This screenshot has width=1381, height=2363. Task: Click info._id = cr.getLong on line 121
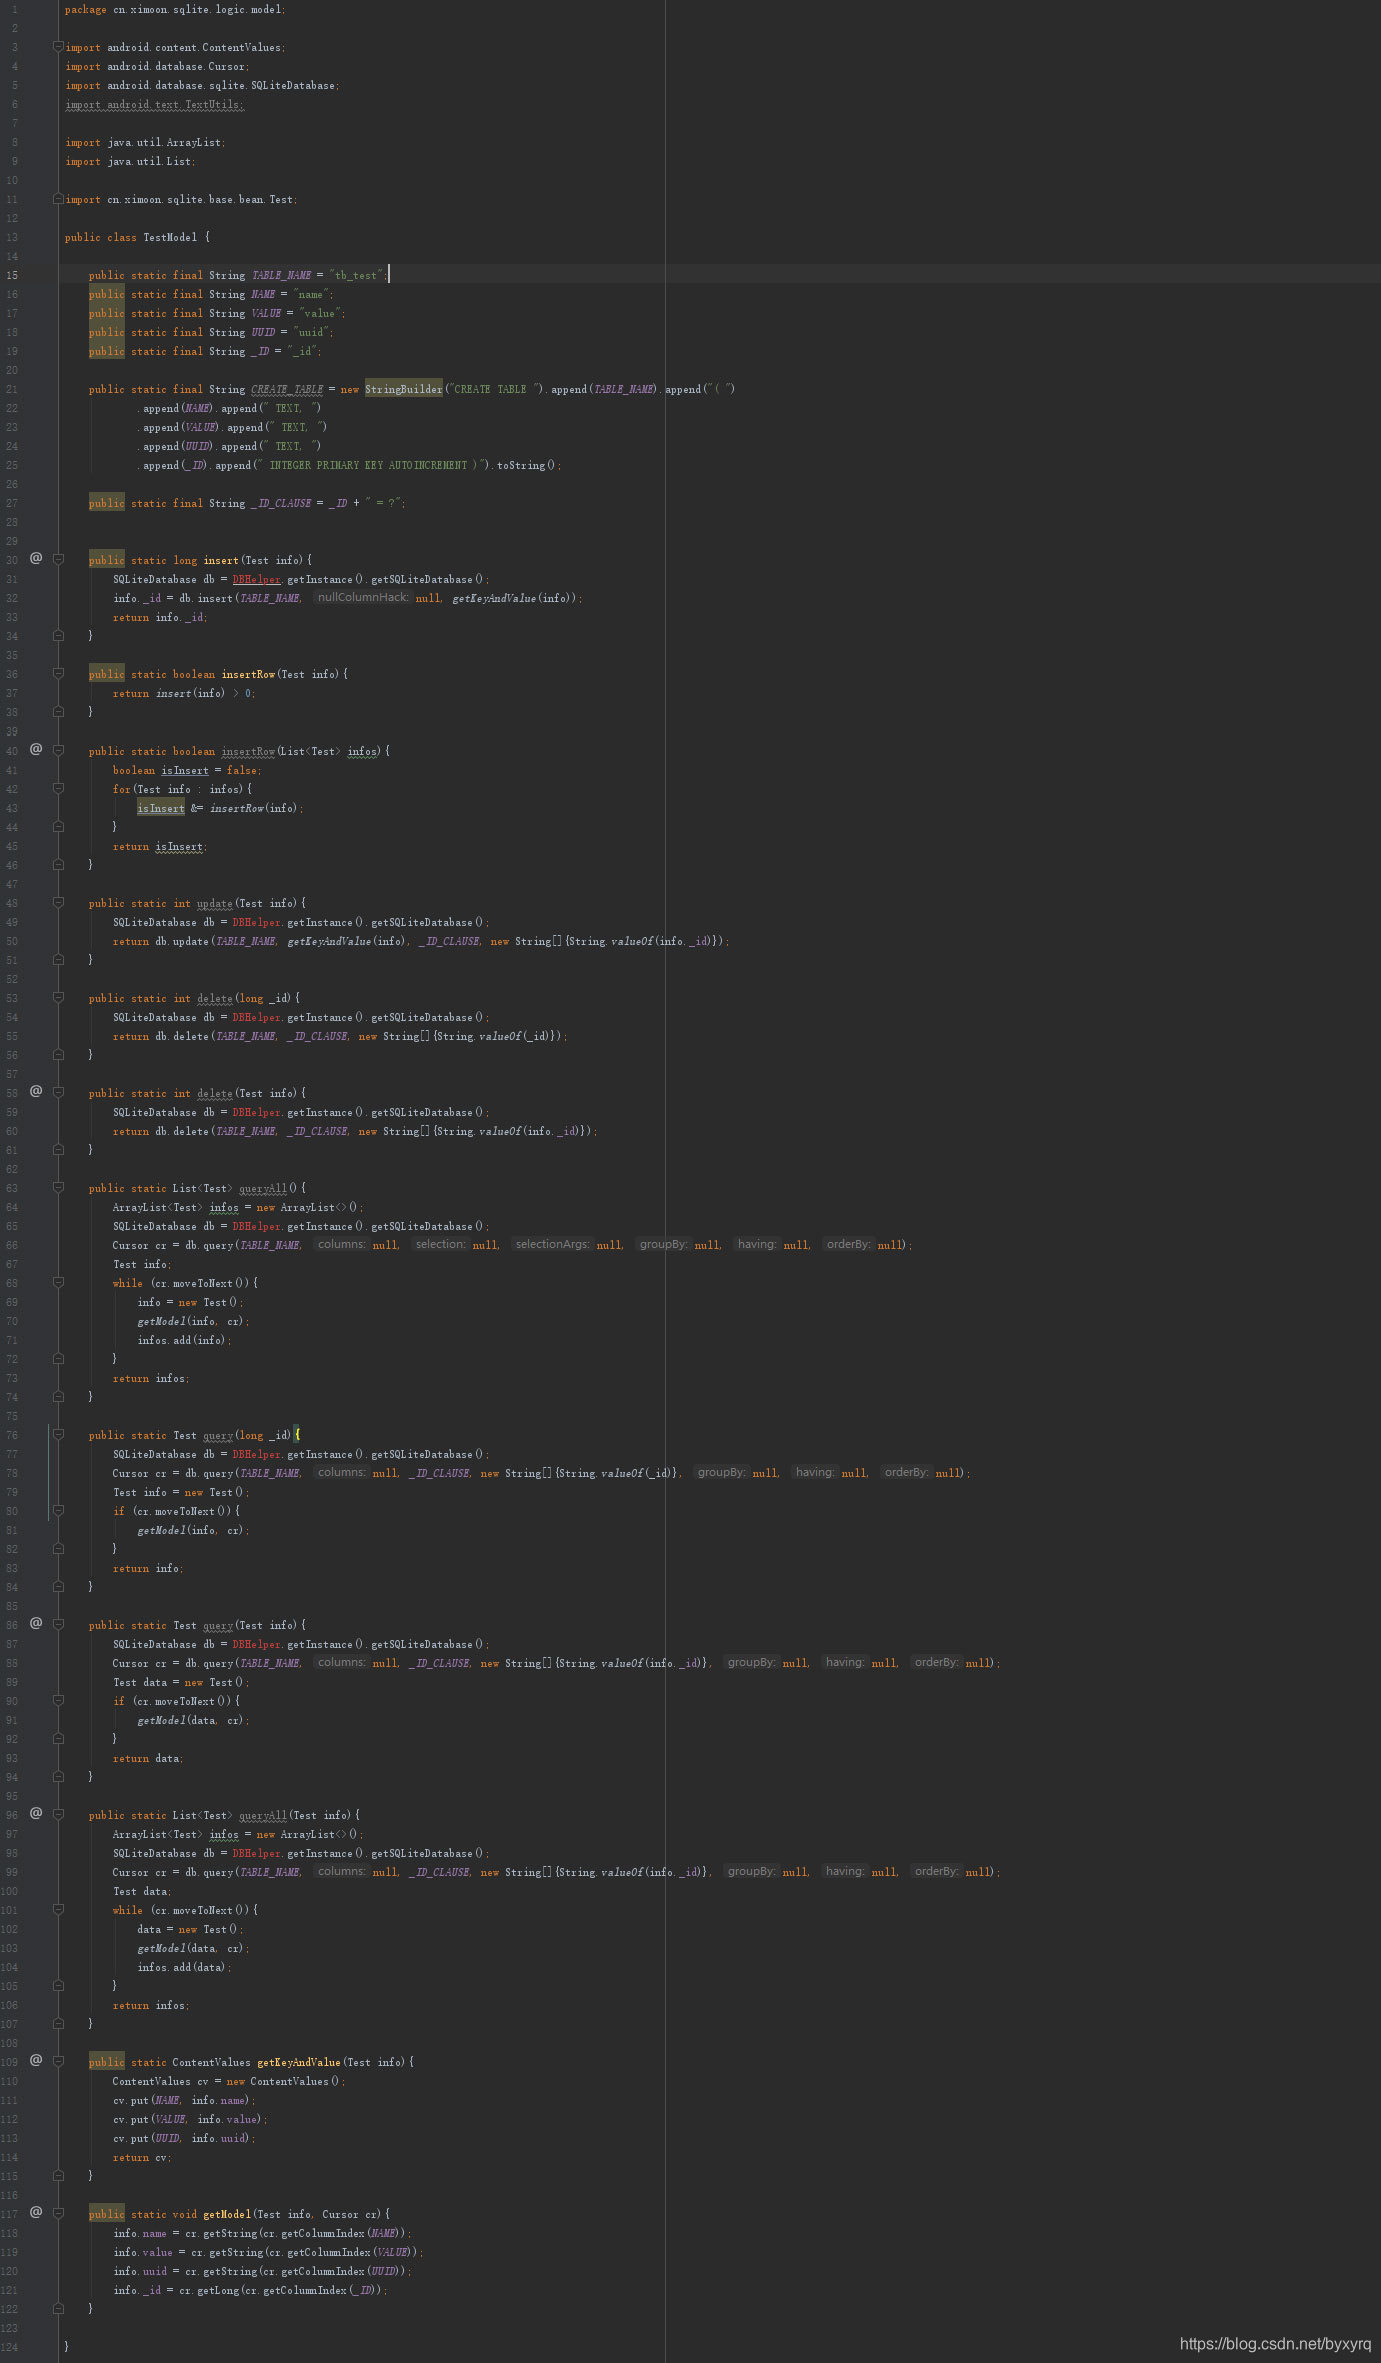(x=250, y=2290)
